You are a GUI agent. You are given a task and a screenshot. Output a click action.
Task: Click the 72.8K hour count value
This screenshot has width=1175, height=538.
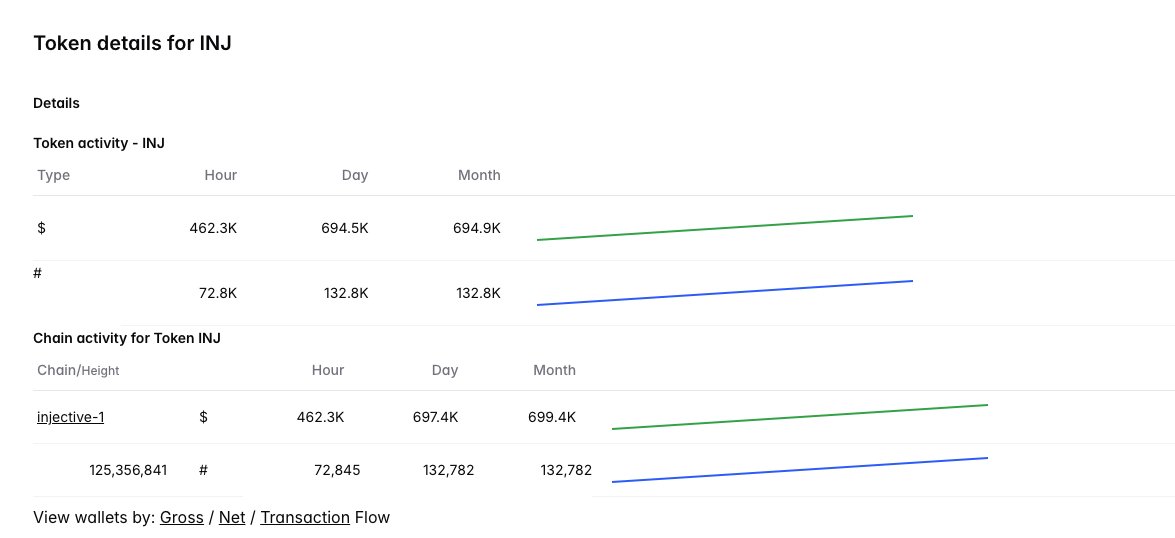coord(217,293)
